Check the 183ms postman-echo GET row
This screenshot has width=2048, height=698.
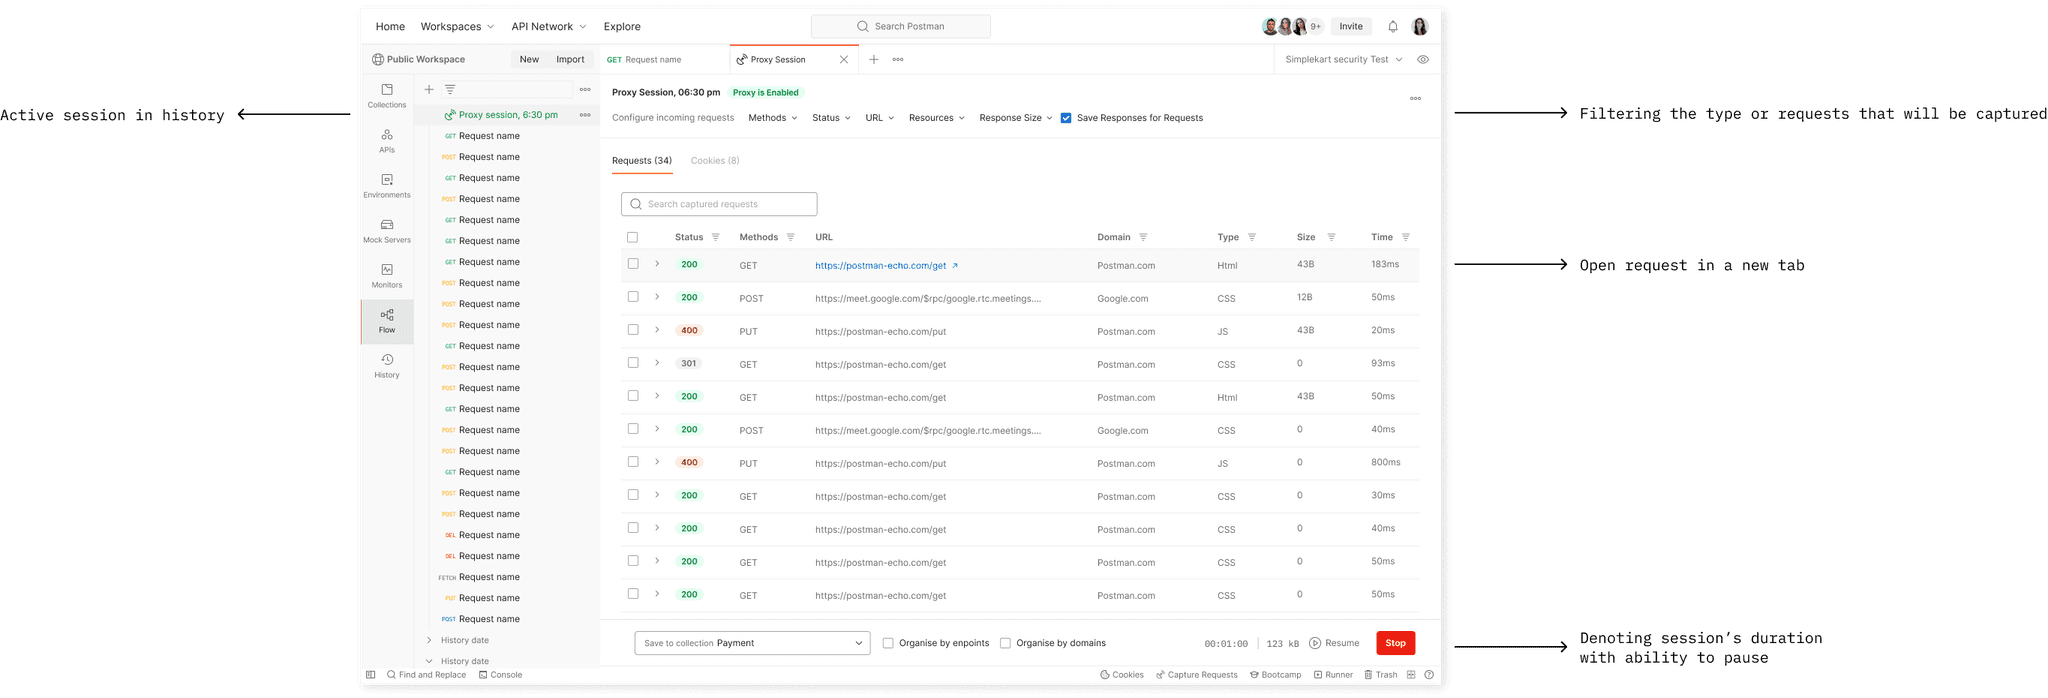[633, 264]
